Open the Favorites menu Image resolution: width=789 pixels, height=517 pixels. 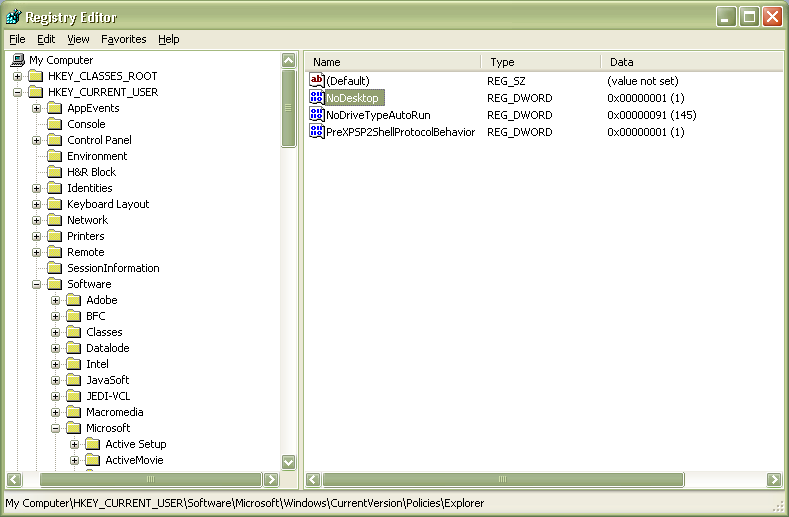123,39
